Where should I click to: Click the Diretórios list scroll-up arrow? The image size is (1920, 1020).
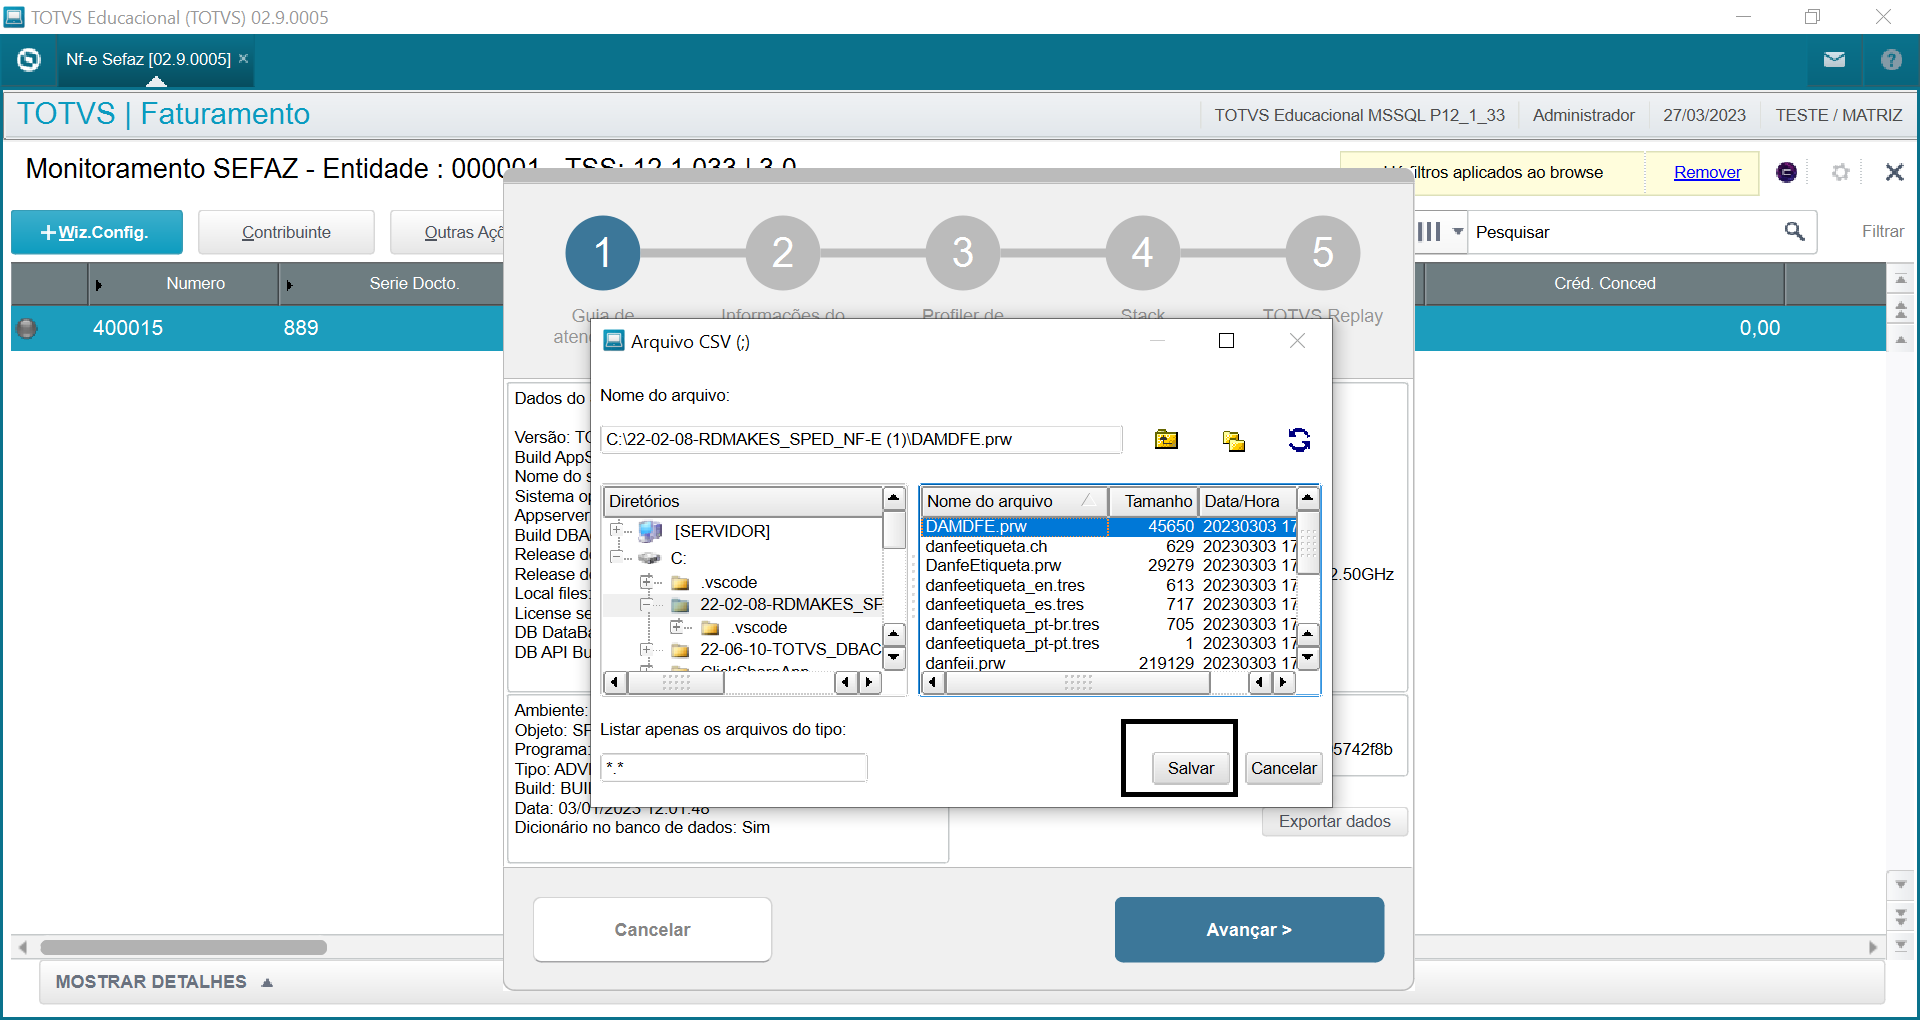(x=894, y=498)
